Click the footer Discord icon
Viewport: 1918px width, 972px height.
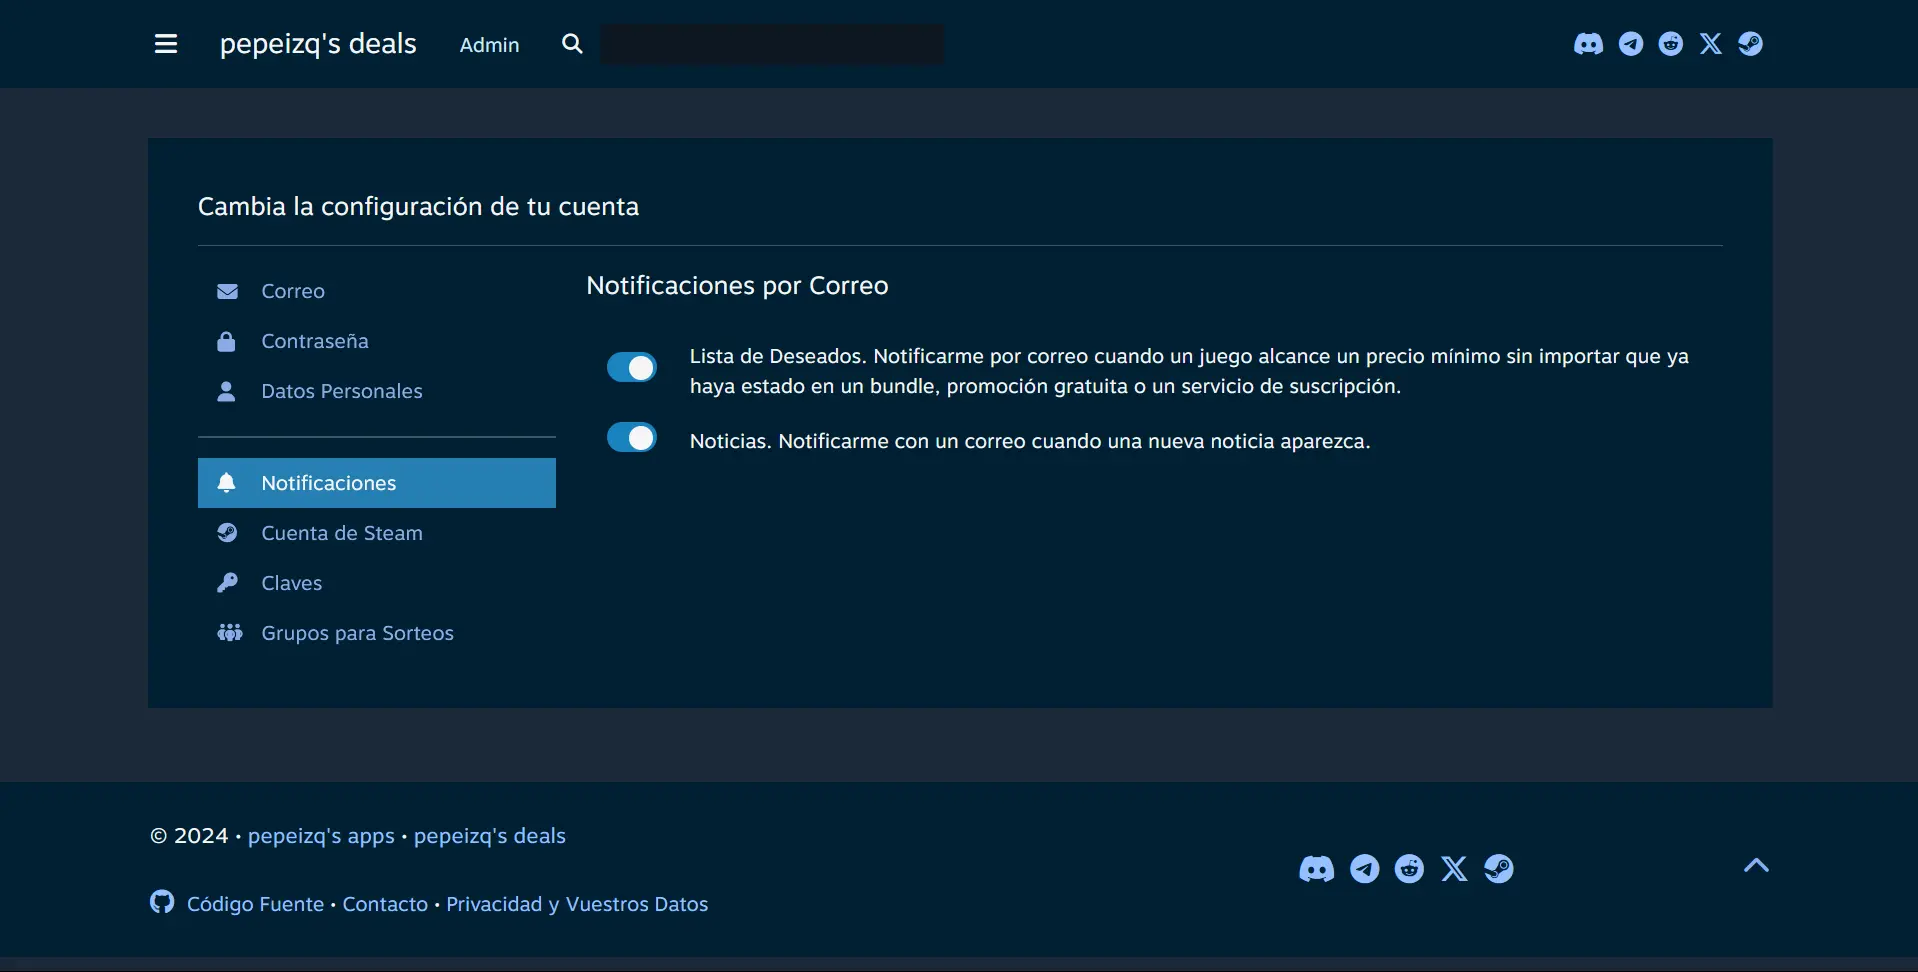[x=1316, y=869]
